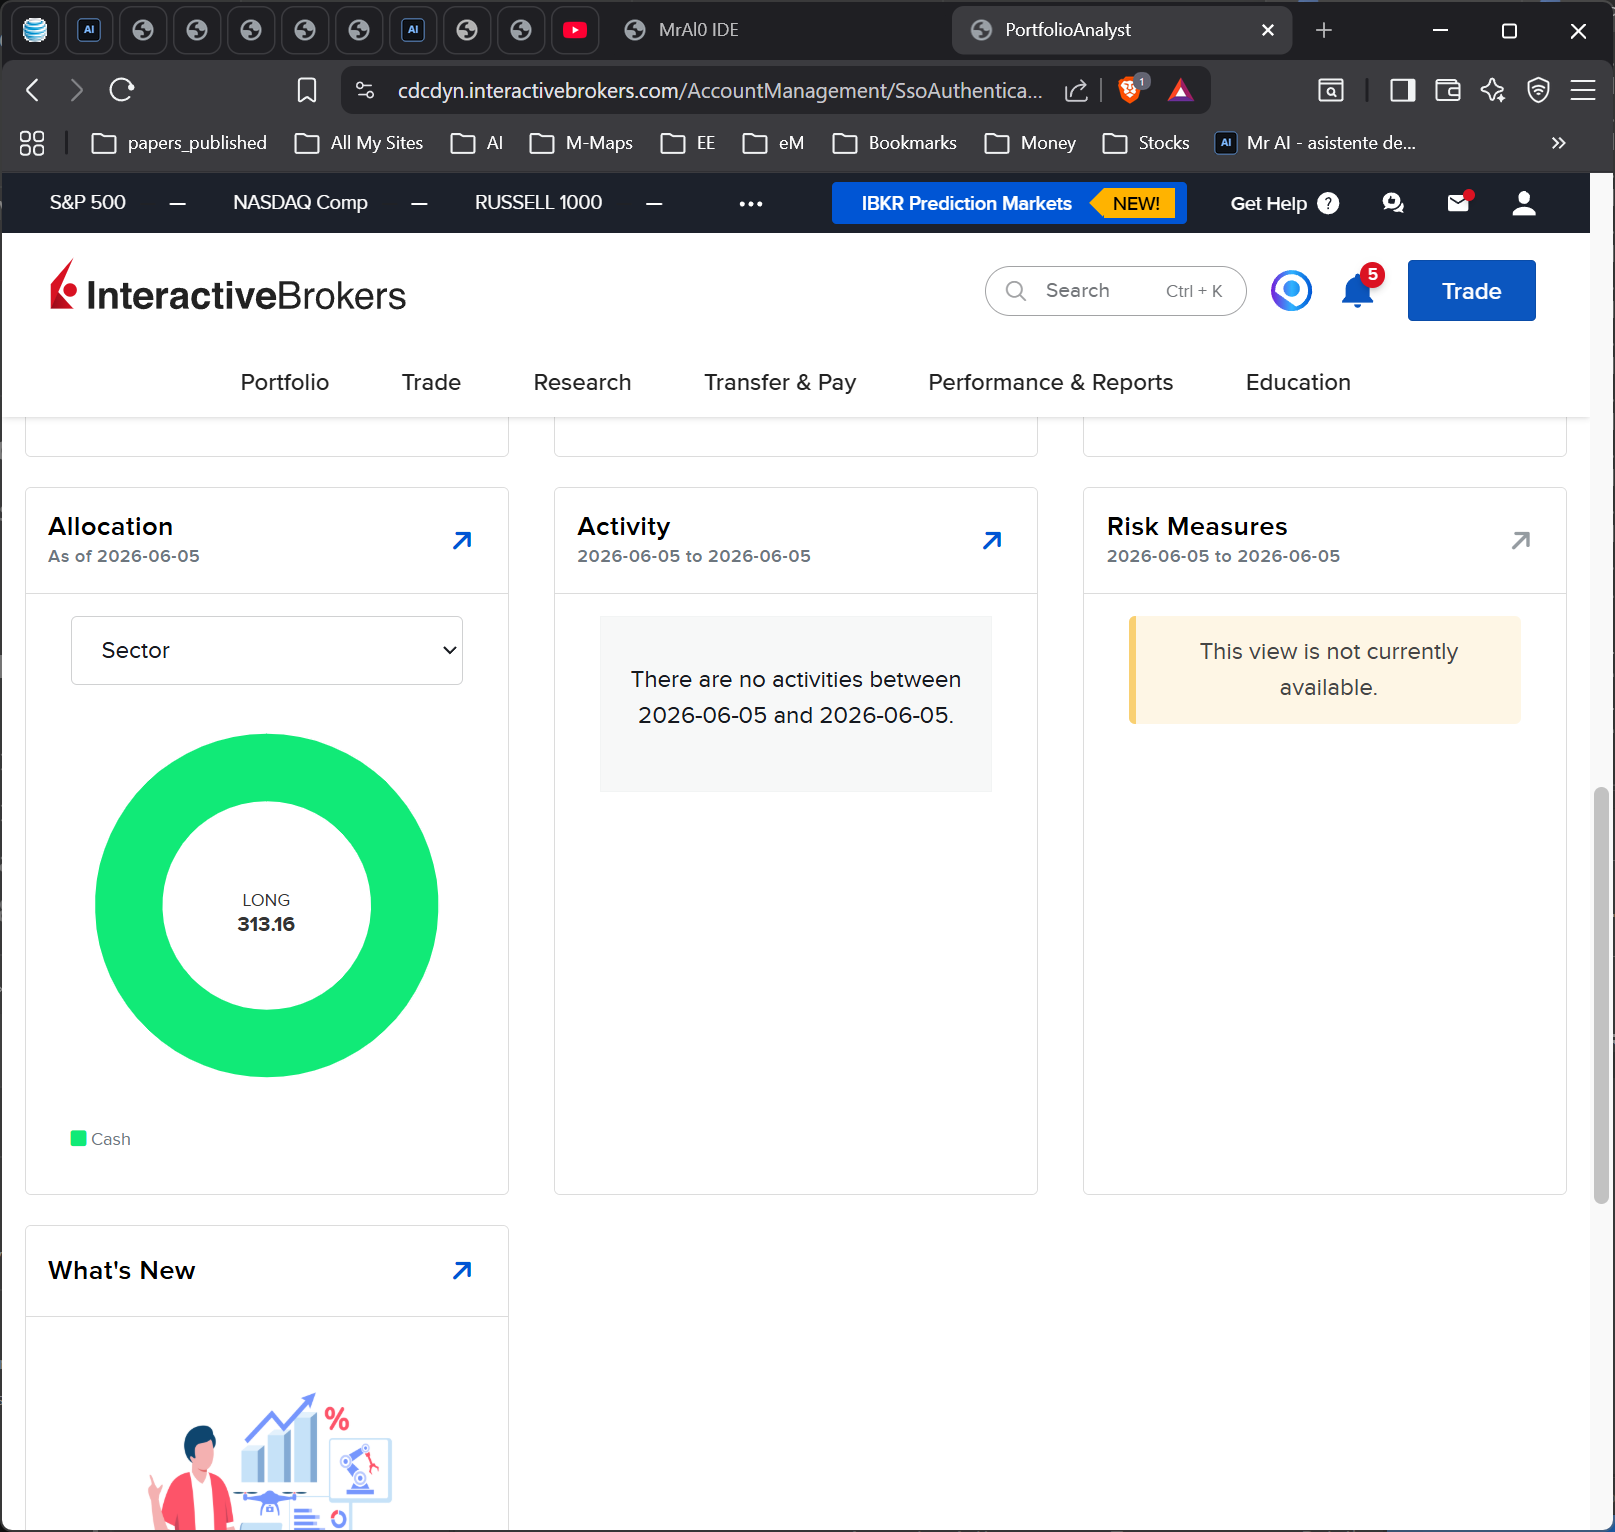Focus the Search input field
The image size is (1615, 1532).
click(1115, 291)
